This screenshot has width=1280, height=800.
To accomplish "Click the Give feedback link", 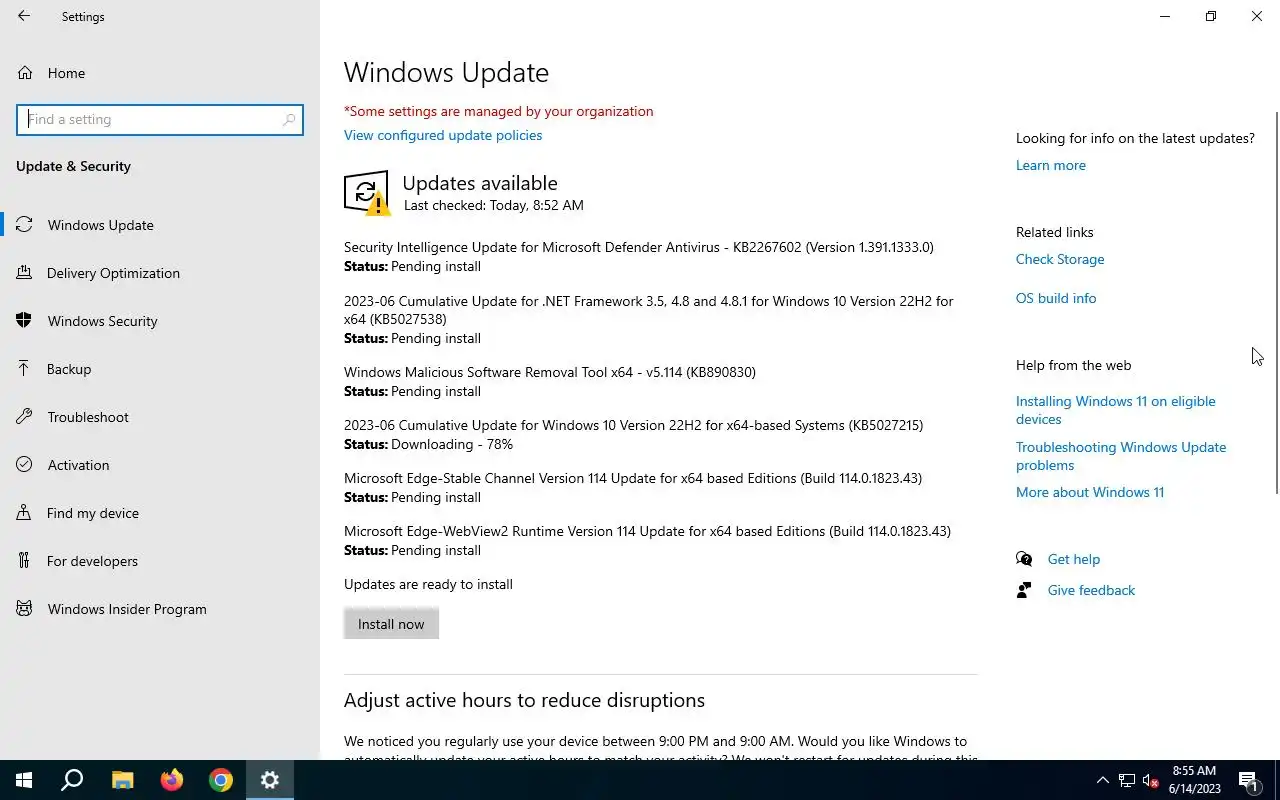I will tap(1091, 590).
